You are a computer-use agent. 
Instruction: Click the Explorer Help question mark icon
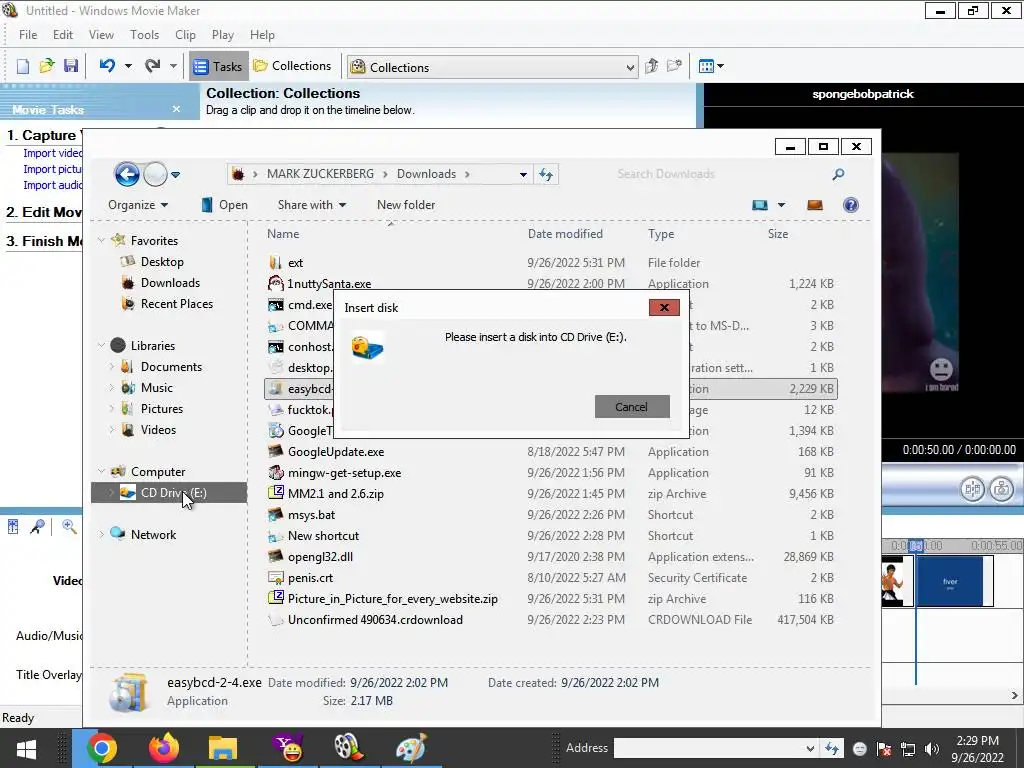(850, 205)
